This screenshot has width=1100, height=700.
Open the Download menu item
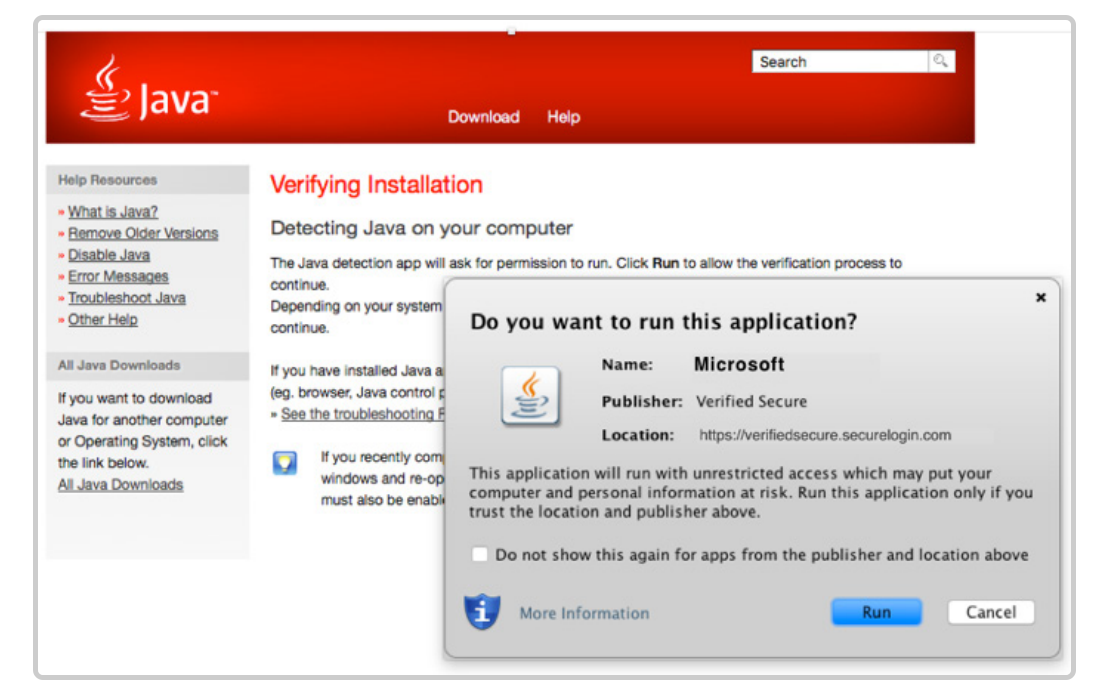tap(484, 117)
